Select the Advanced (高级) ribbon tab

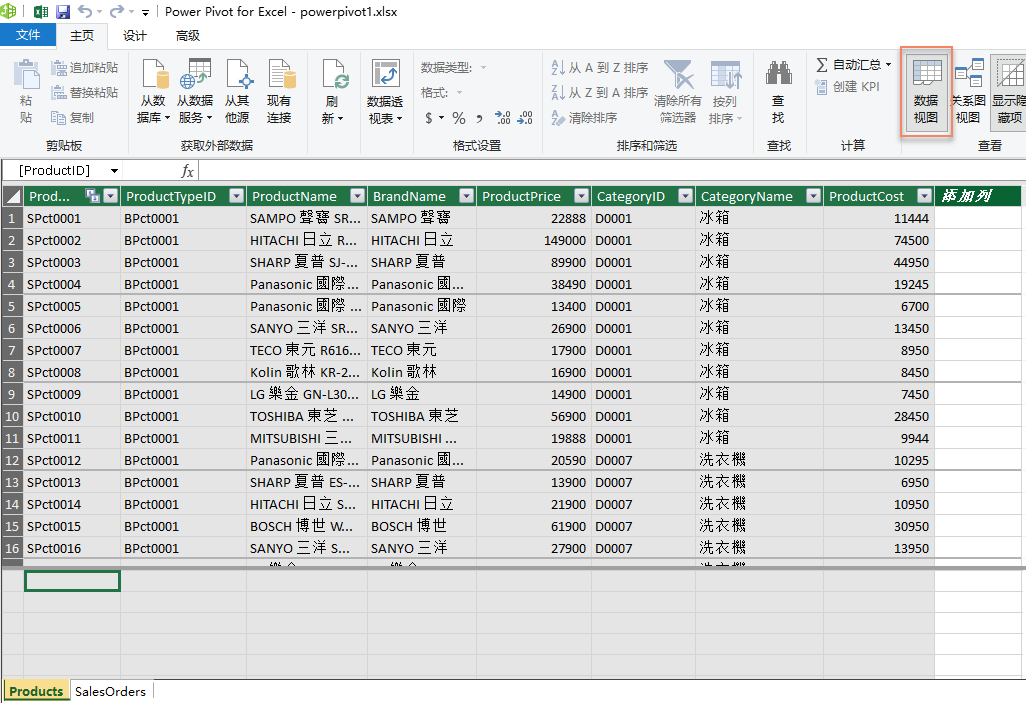[188, 35]
